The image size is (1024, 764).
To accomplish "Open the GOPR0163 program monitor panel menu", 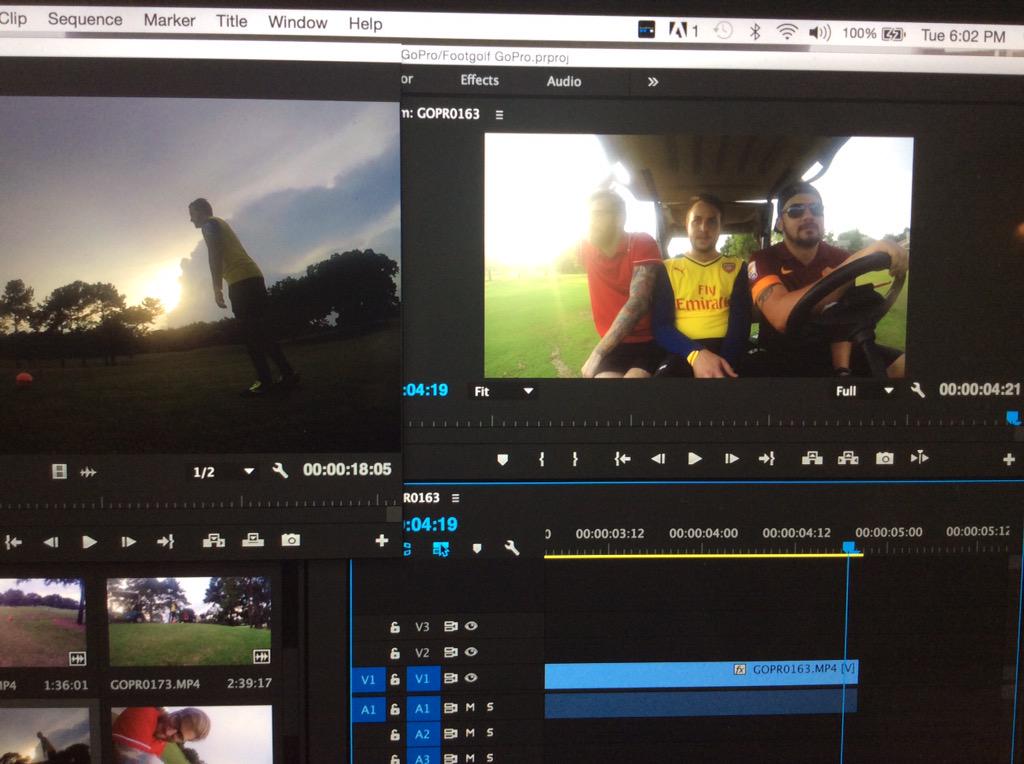I will (x=499, y=115).
